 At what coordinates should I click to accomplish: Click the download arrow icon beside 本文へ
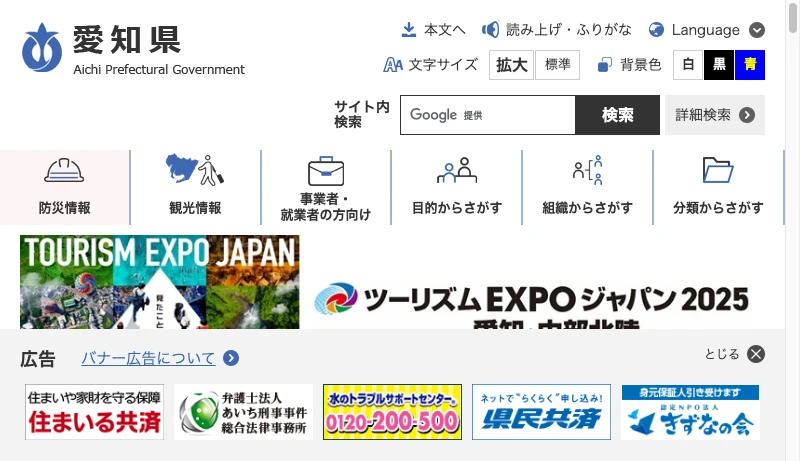click(409, 30)
